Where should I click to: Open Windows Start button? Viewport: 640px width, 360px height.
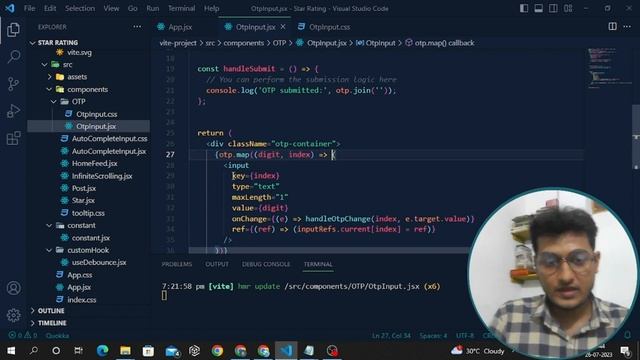[x=11, y=351]
